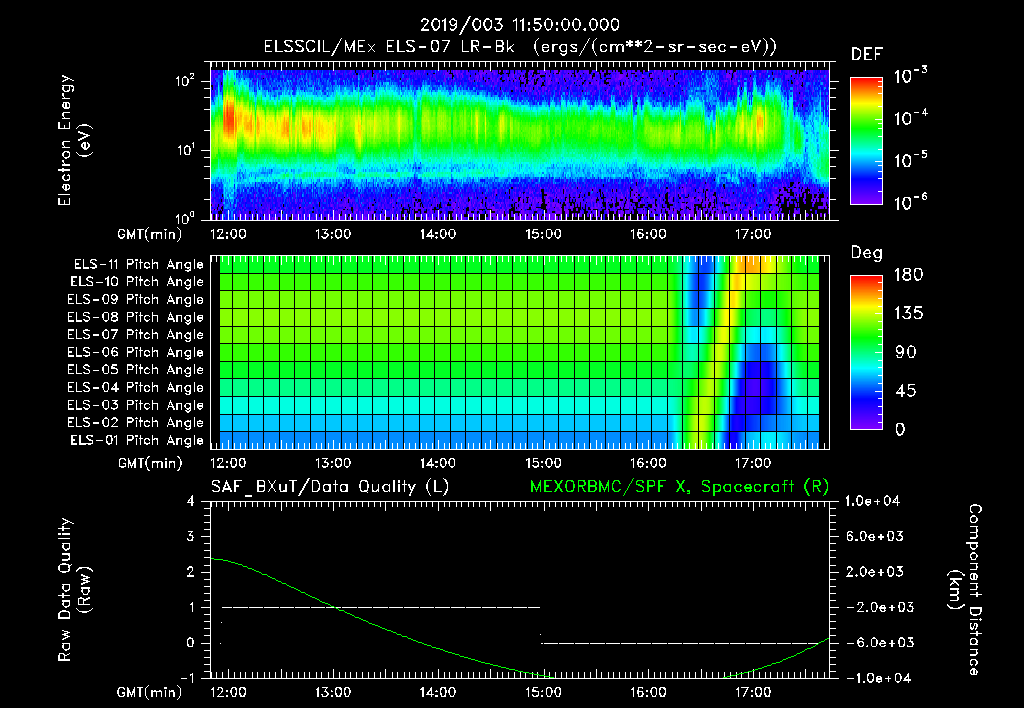Click GMT(min) label under the bottom plot
This screenshot has width=1024, height=708.
150,692
